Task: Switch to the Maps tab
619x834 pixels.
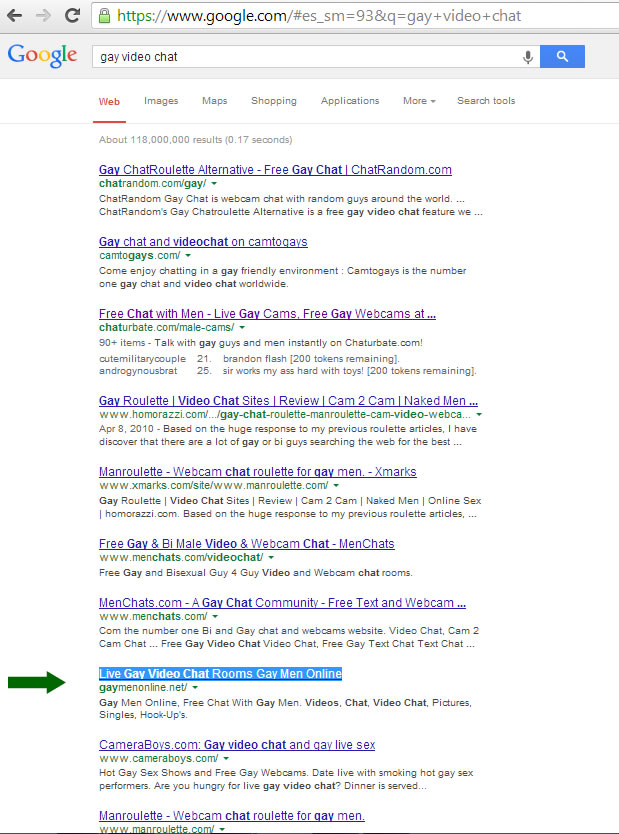Action: coord(214,101)
